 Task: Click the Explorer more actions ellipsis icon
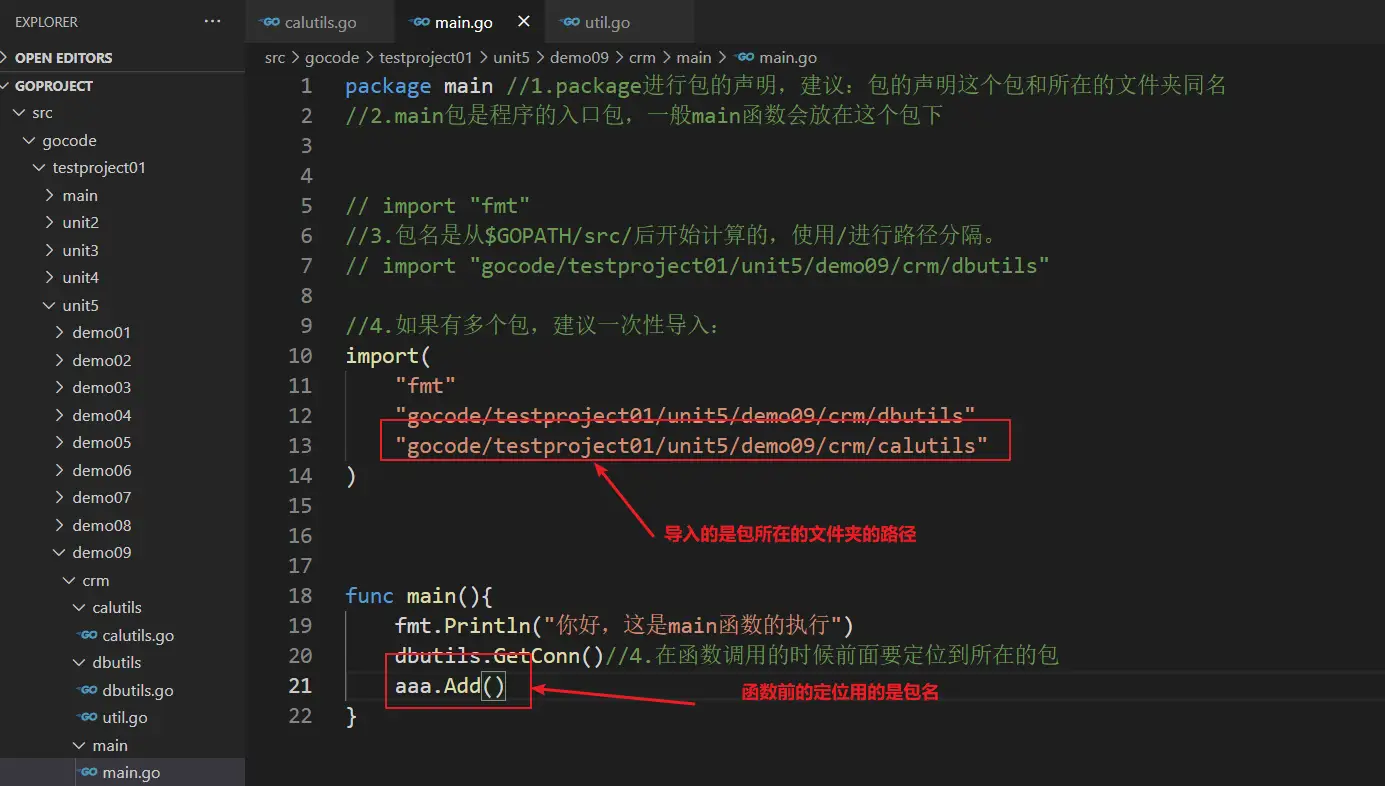[213, 22]
